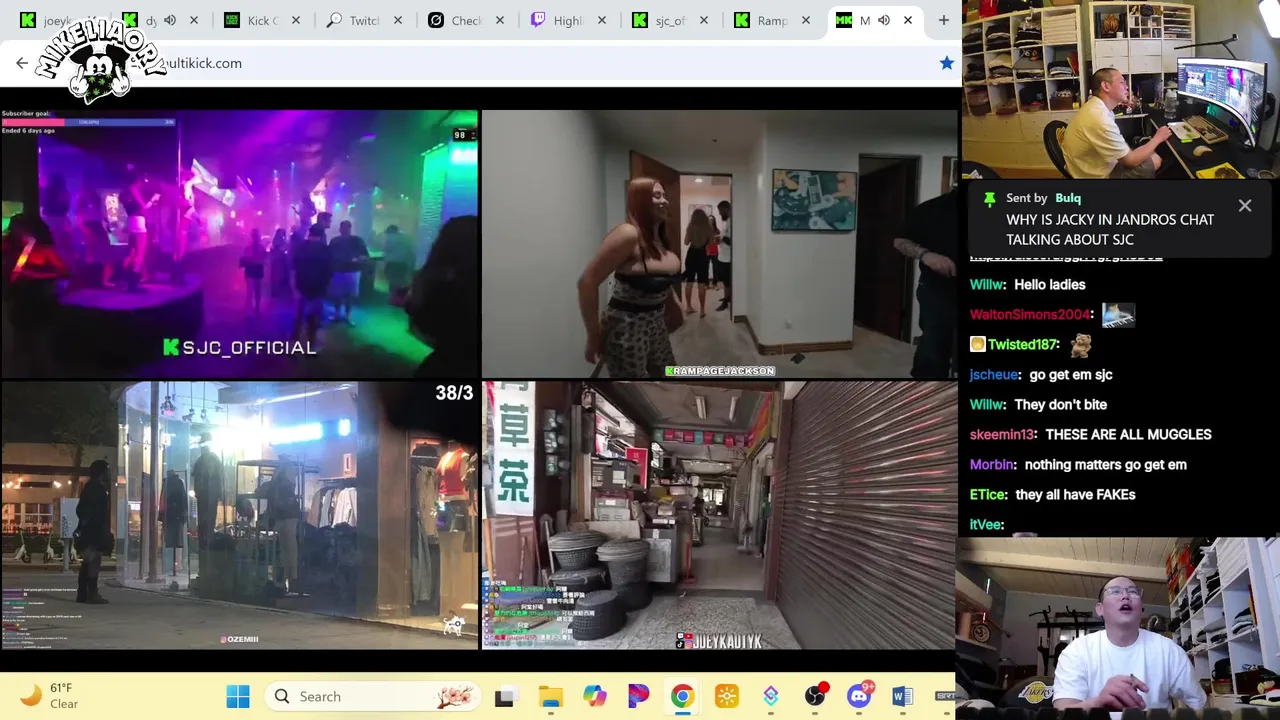Select the JOEYKAOTYK market alley stream
The height and width of the screenshot is (720, 1280).
coord(719,515)
